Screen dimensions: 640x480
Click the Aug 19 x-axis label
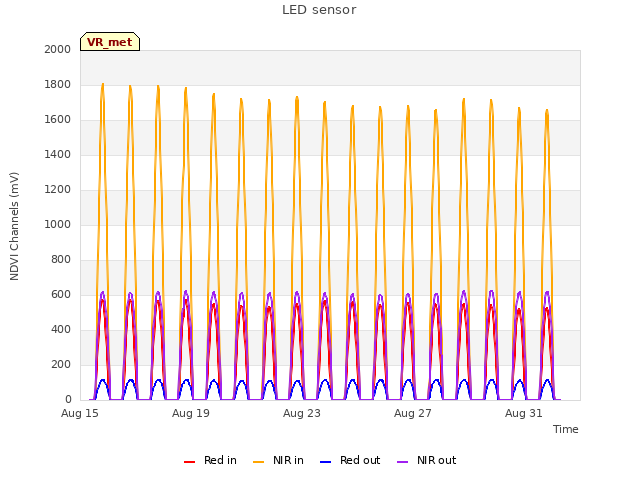pos(191,413)
